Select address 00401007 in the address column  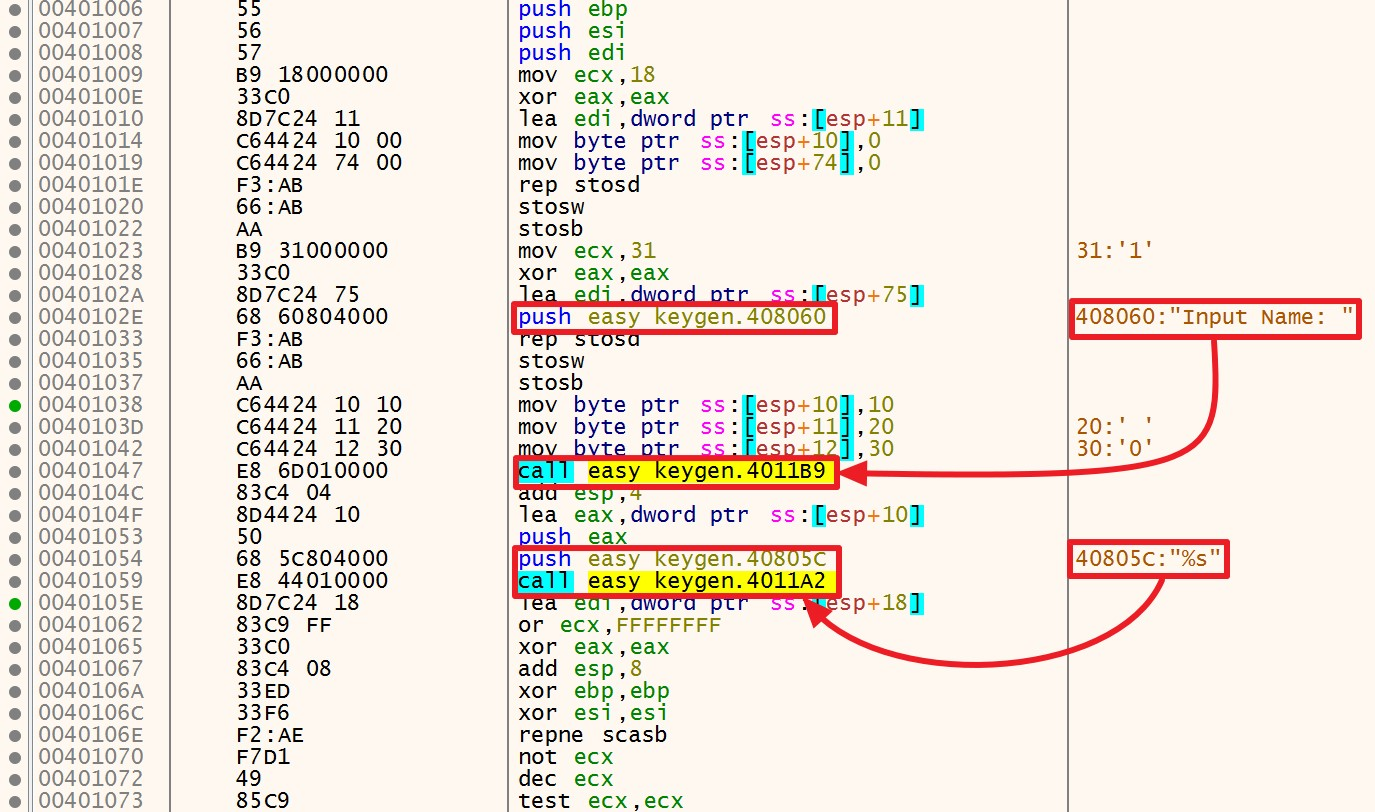90,31
